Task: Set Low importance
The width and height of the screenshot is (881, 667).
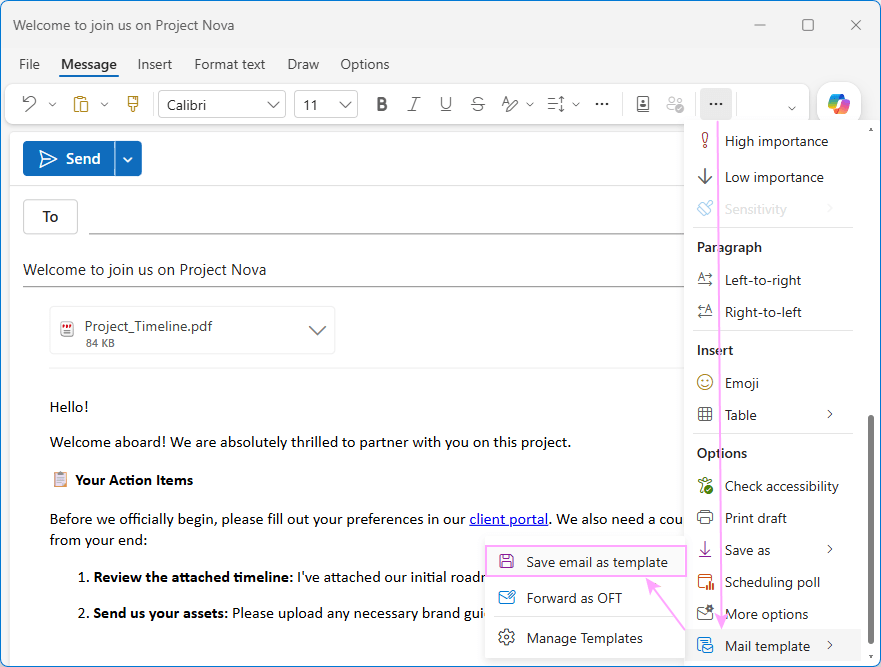Action: pos(773,177)
